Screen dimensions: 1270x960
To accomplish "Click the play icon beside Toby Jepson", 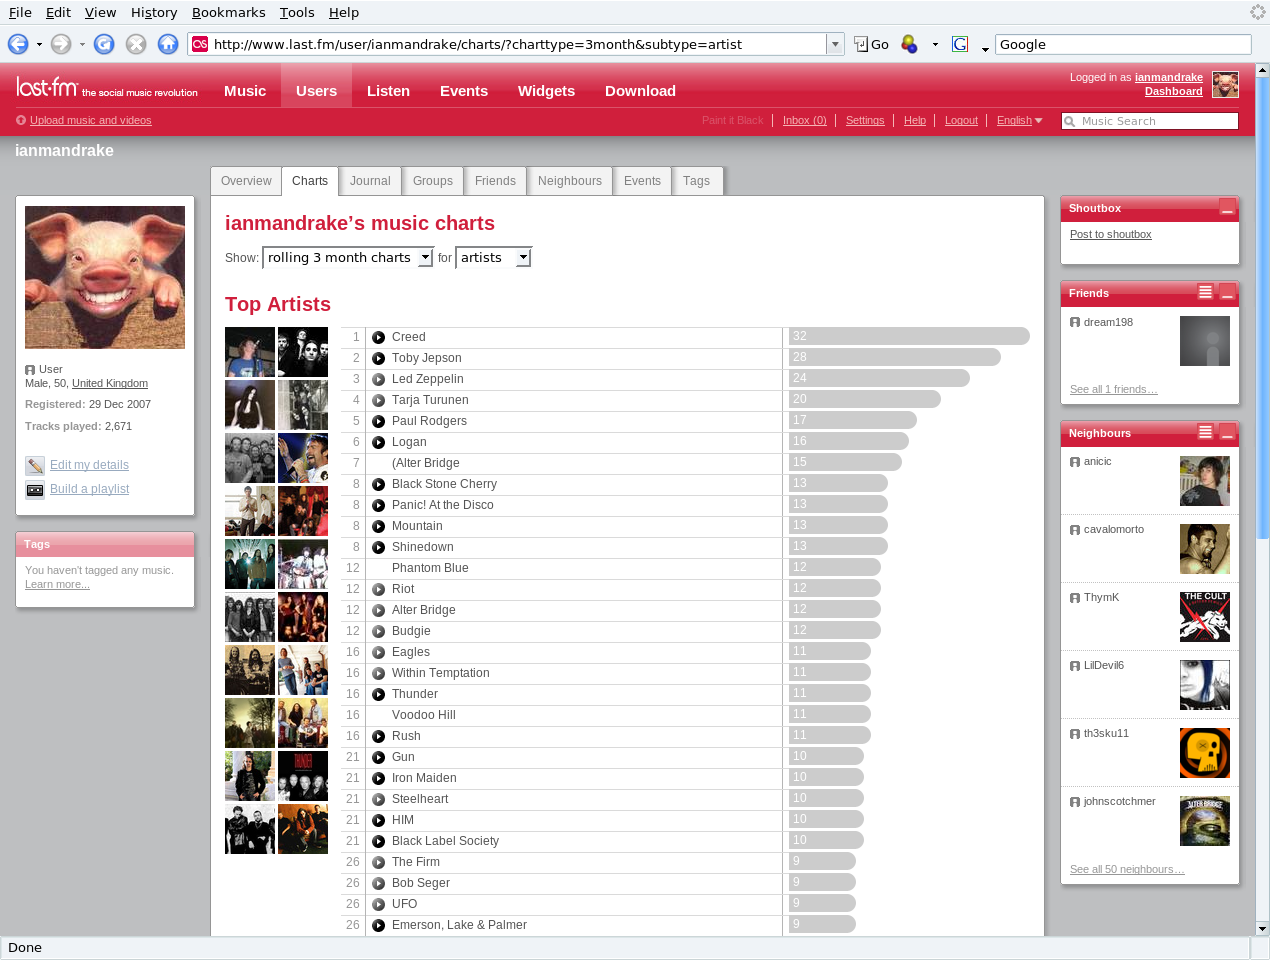I will tap(379, 359).
